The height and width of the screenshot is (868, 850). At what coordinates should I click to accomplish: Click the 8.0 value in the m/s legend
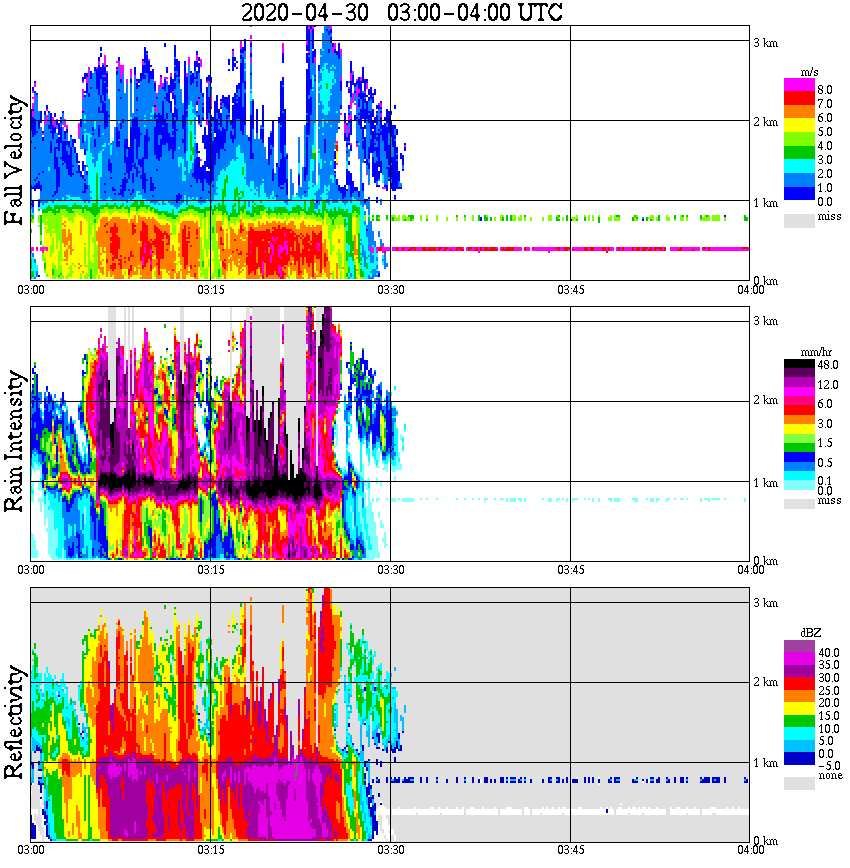(x=825, y=90)
